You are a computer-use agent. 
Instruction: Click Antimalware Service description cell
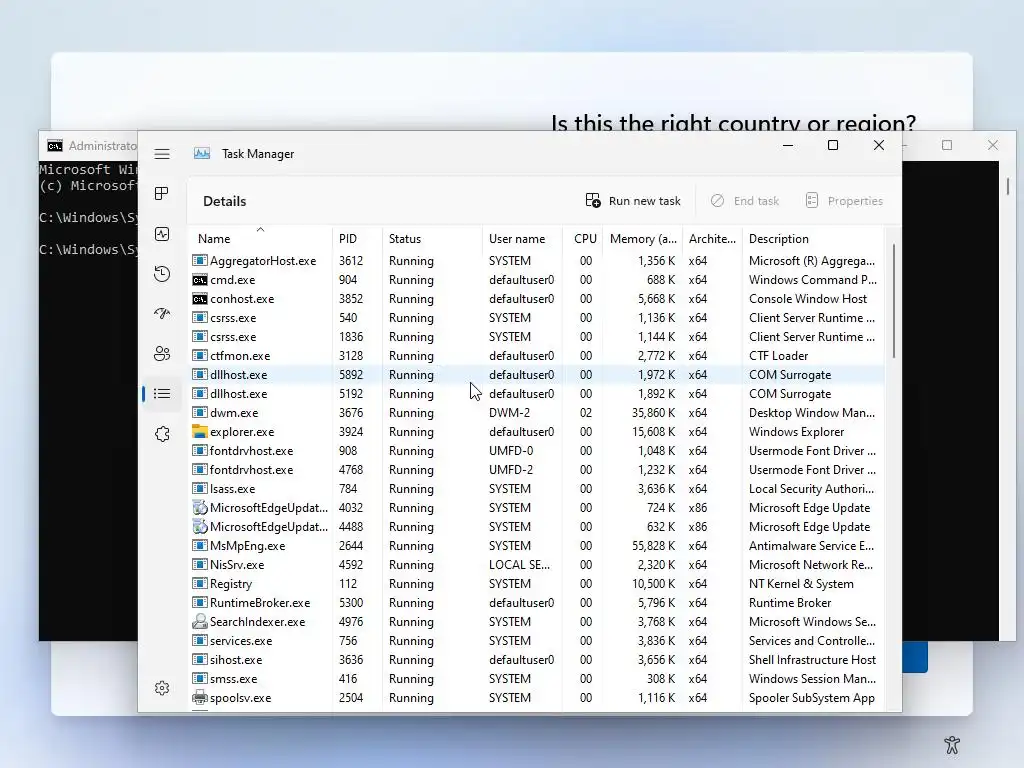[811, 545]
